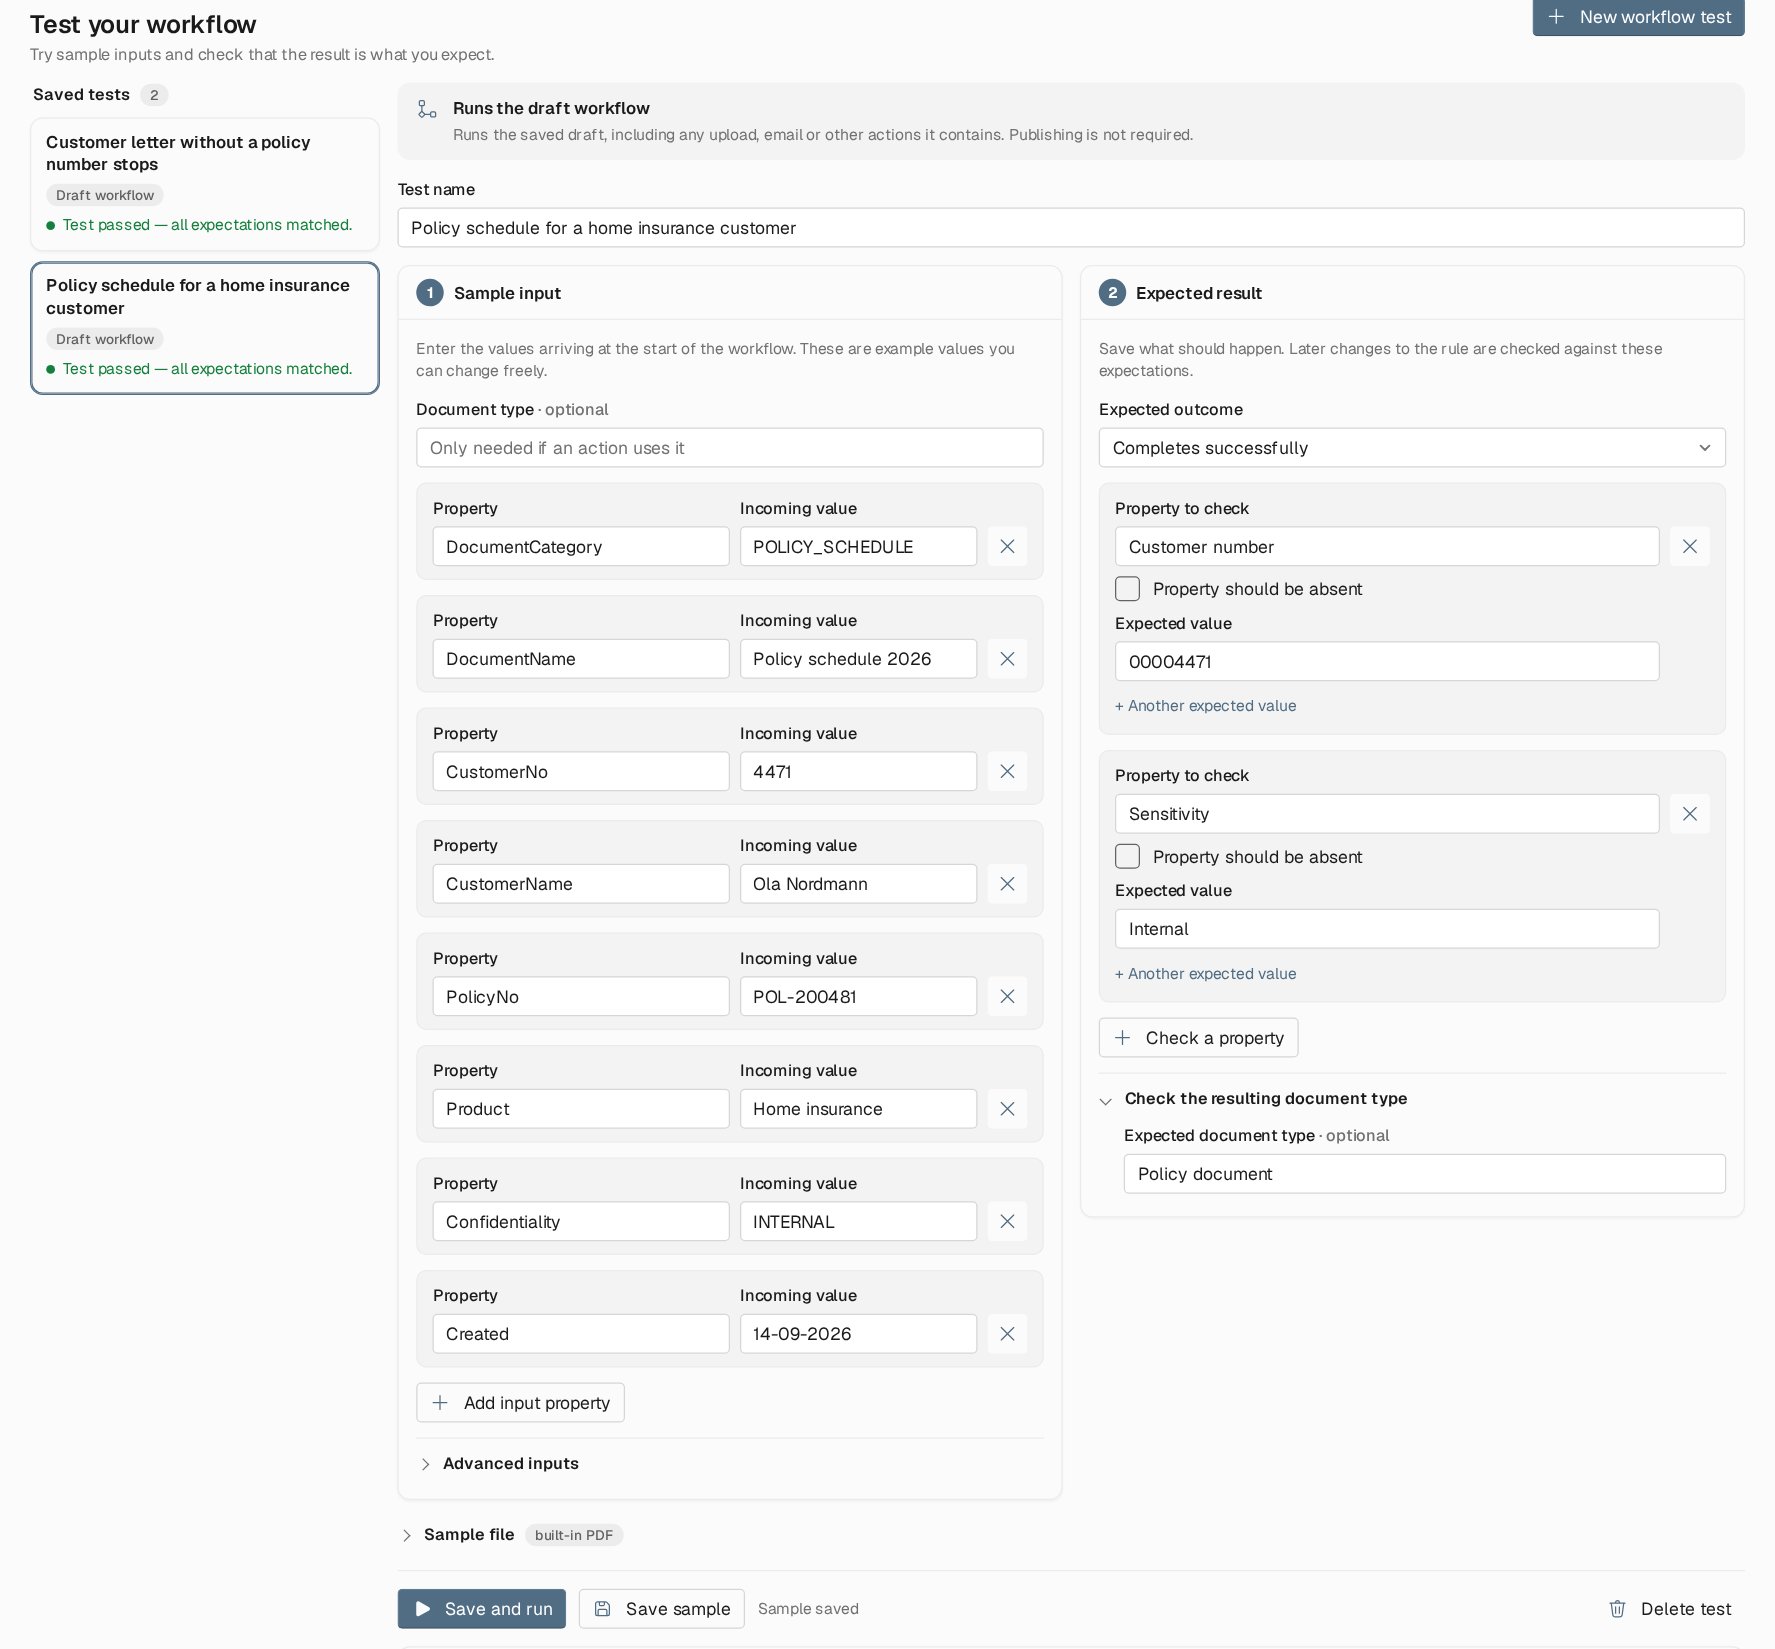This screenshot has width=1775, height=1649.
Task: Edit expected value 00004471
Action: 1387,662
